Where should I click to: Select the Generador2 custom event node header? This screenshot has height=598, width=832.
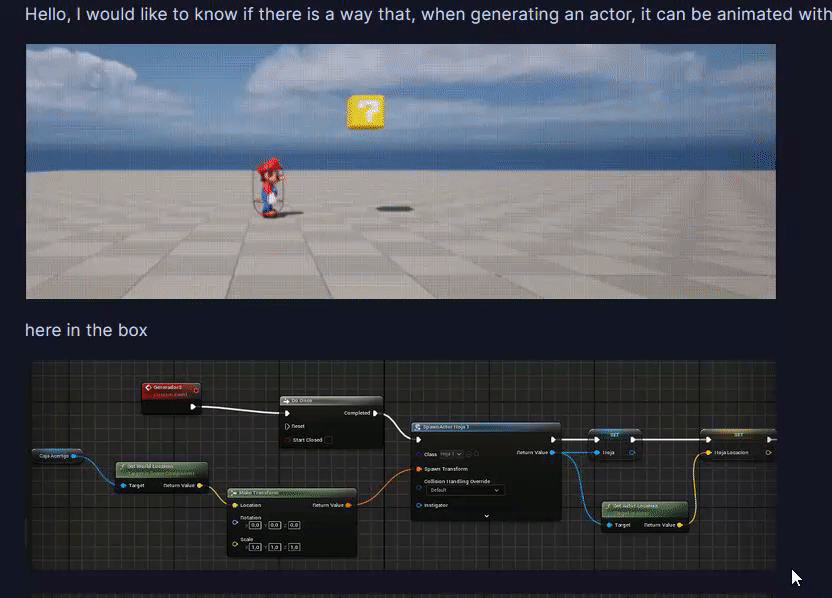(171, 391)
